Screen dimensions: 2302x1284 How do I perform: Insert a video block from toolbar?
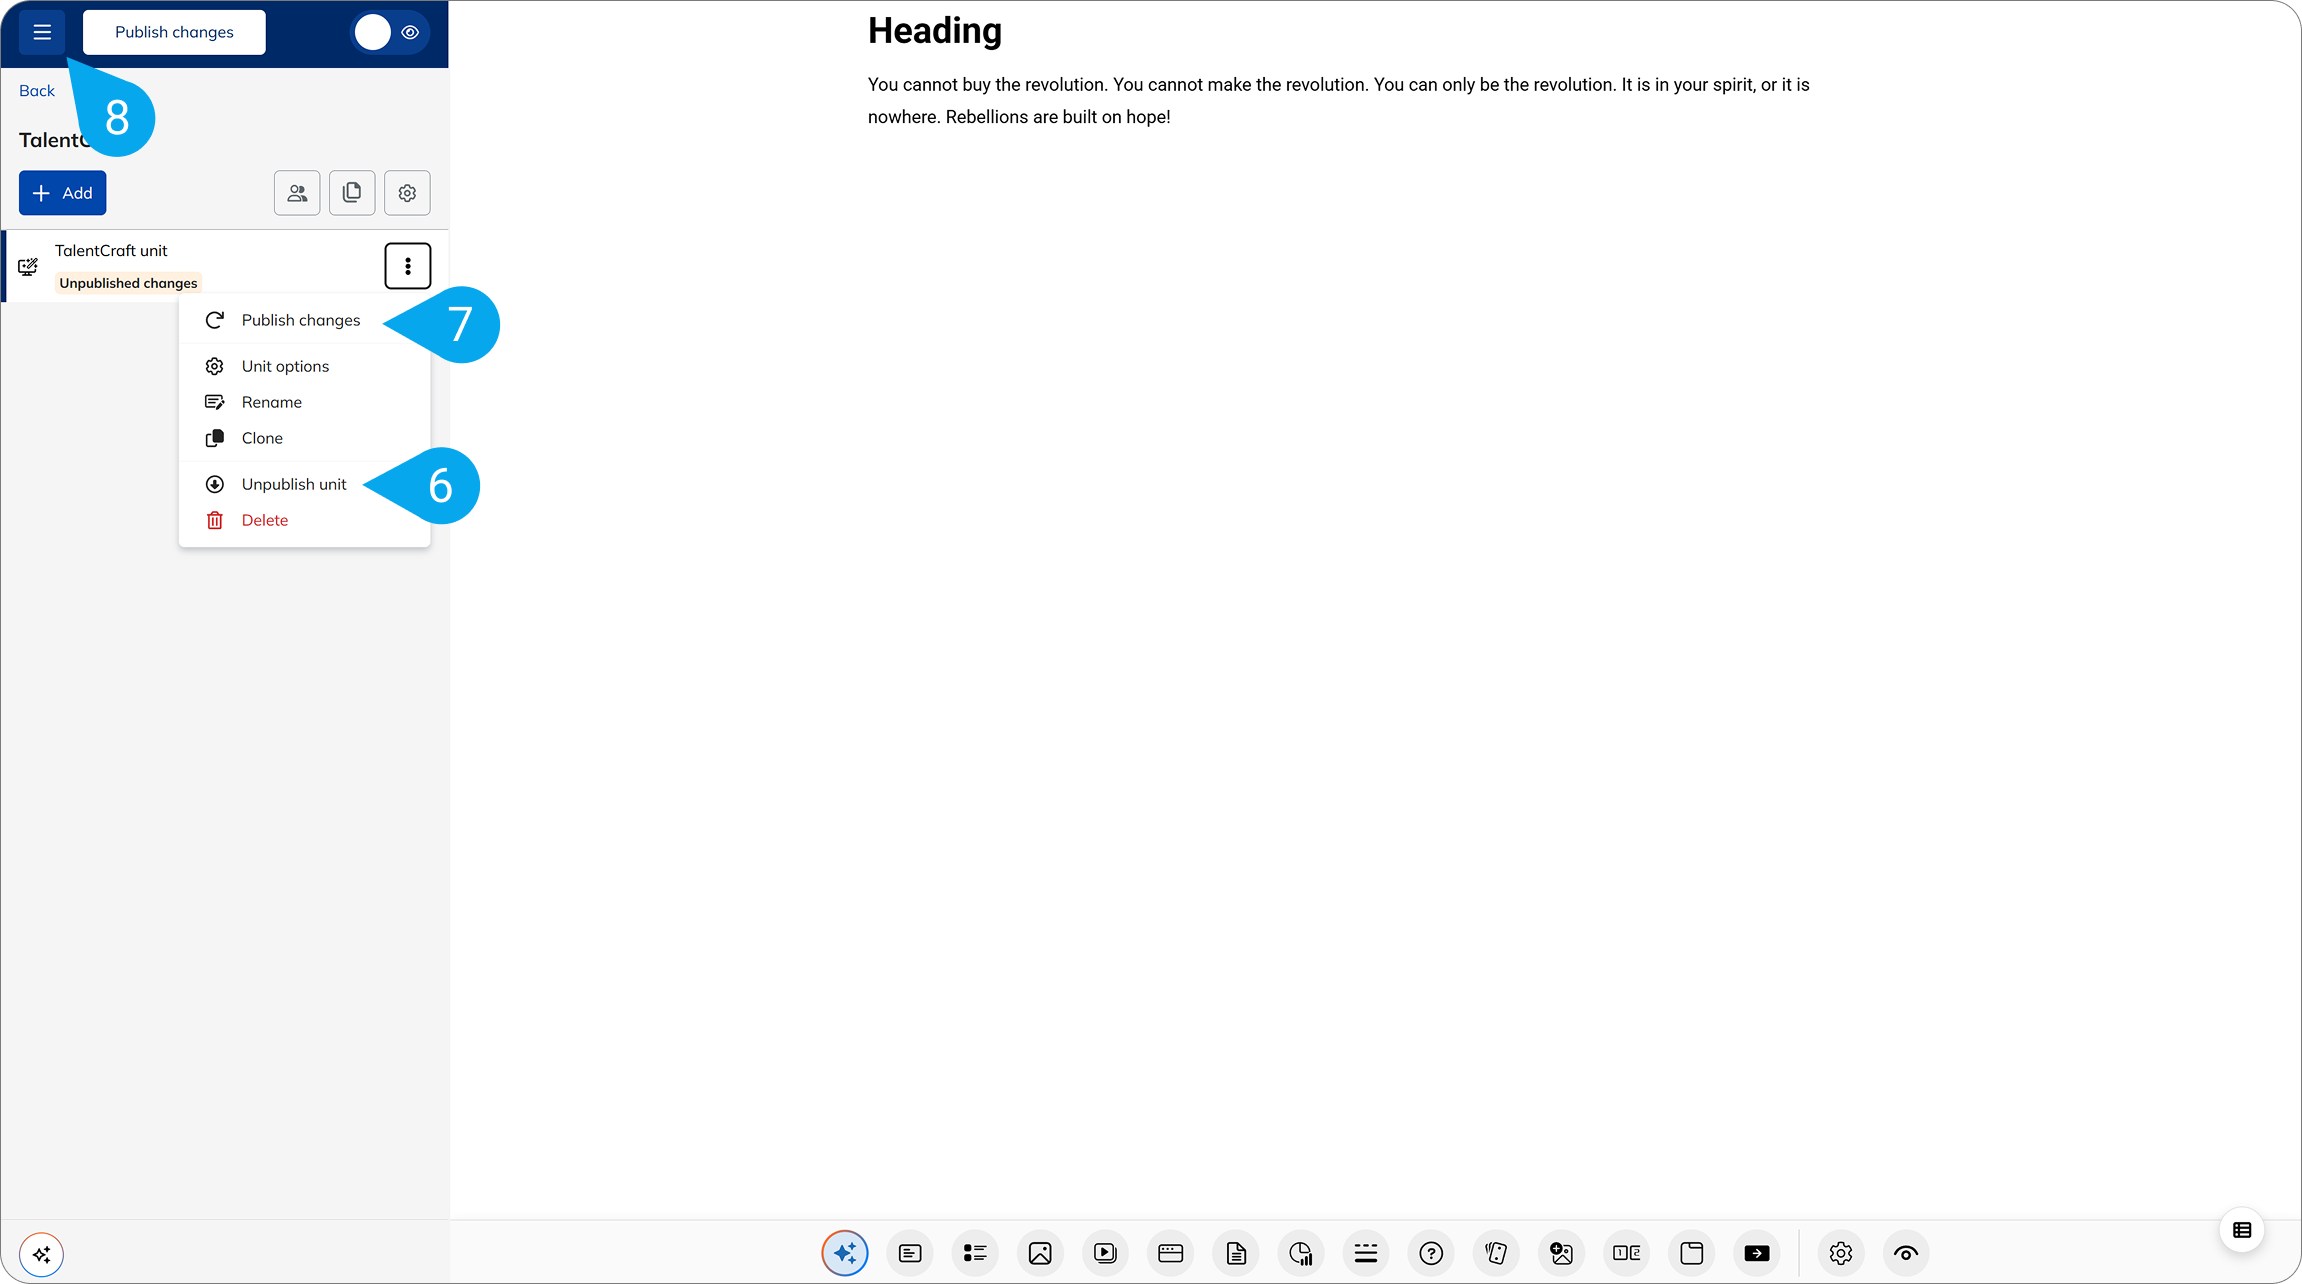1105,1253
